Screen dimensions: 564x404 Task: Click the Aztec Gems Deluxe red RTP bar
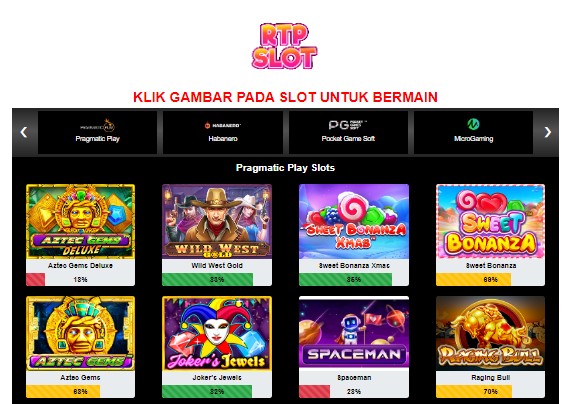[x=36, y=280]
